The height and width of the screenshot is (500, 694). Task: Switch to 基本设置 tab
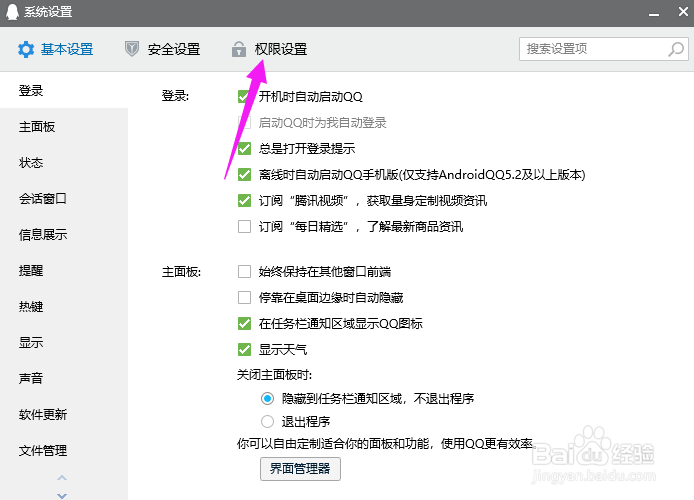coord(55,49)
